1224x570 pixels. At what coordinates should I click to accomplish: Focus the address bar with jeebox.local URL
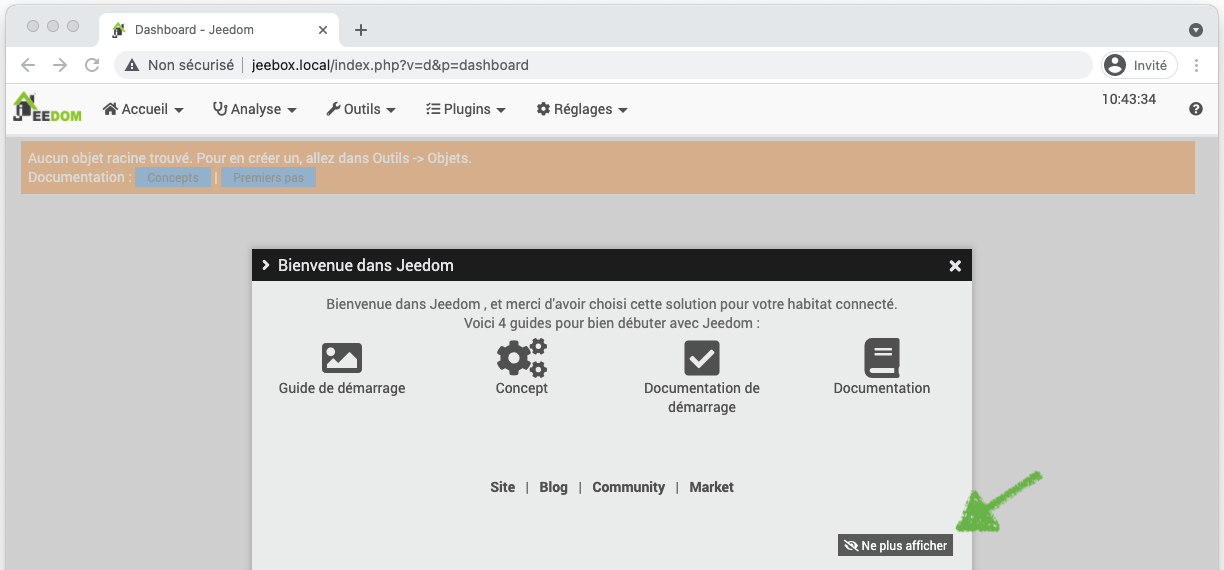point(604,65)
